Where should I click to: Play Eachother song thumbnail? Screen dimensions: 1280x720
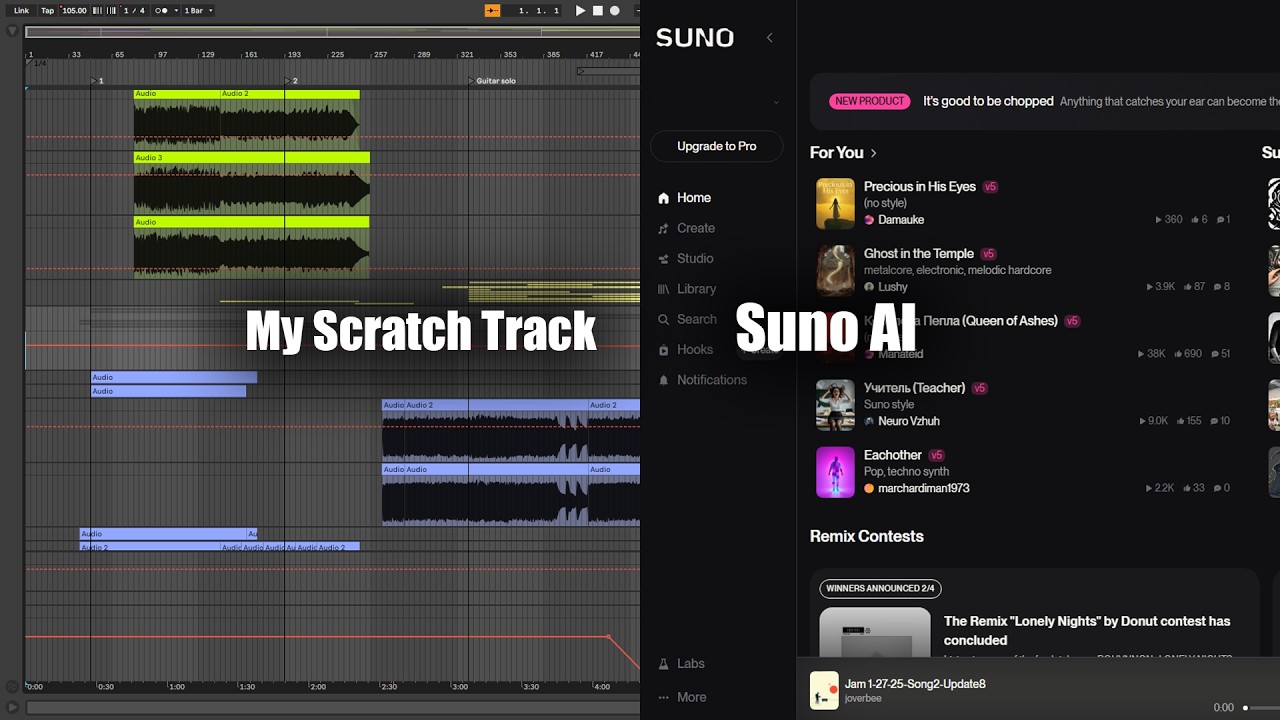[835, 471]
